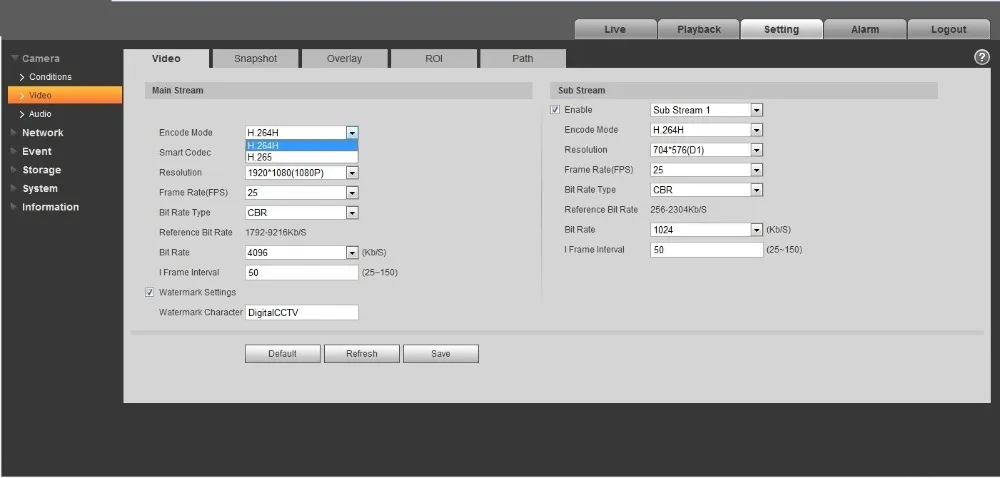Uncheck the Sub Stream Enable checkbox

pos(555,110)
